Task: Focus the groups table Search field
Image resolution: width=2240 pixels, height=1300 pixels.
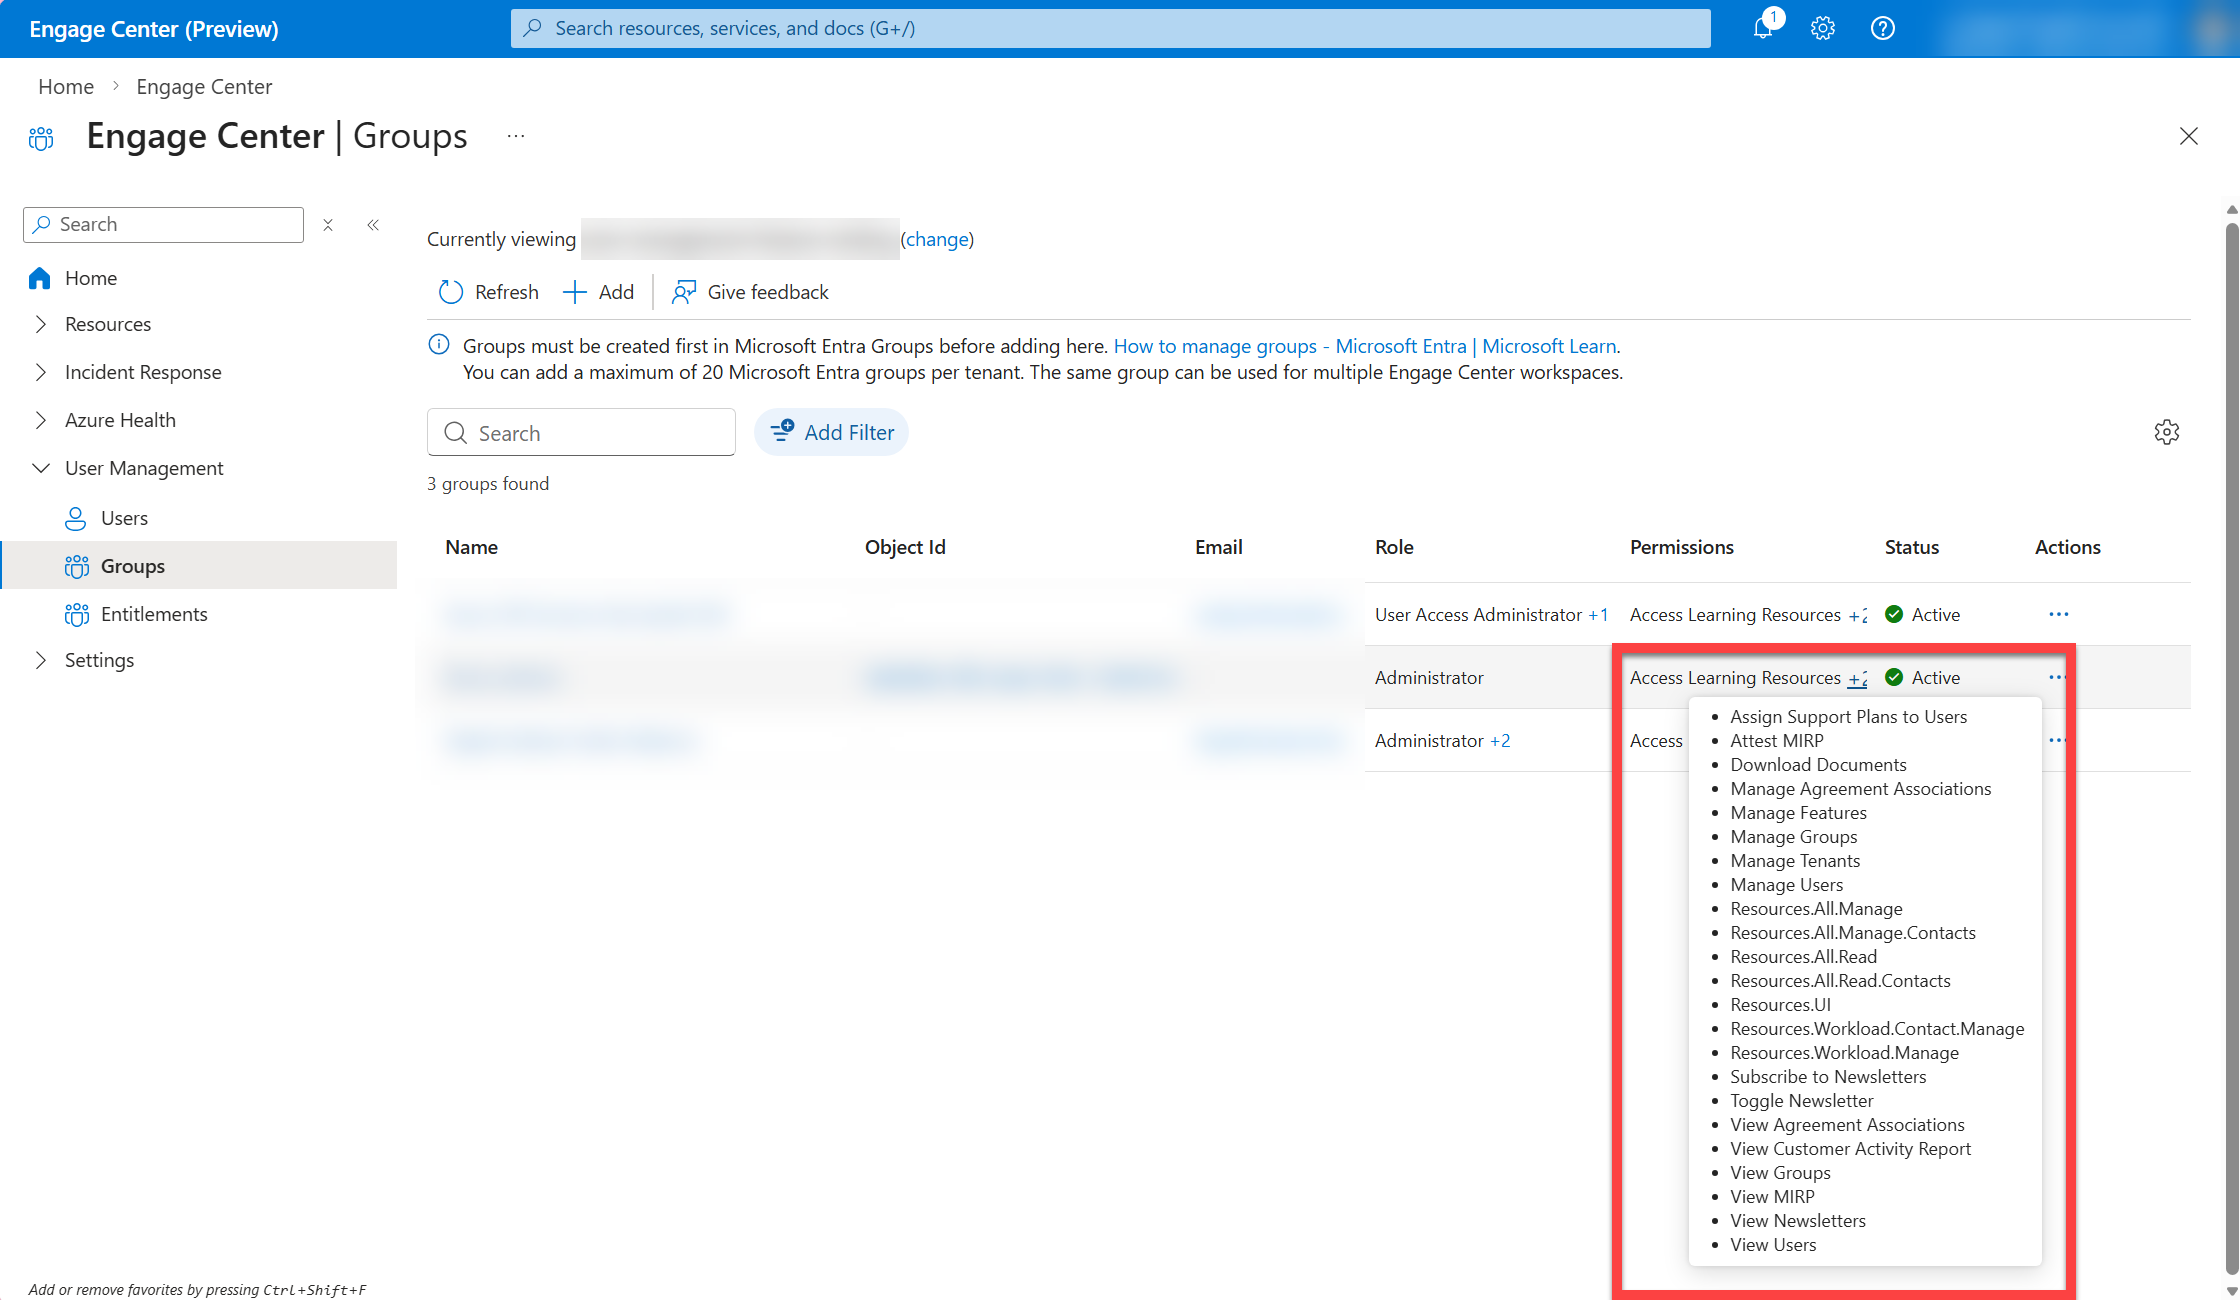Action: point(581,432)
